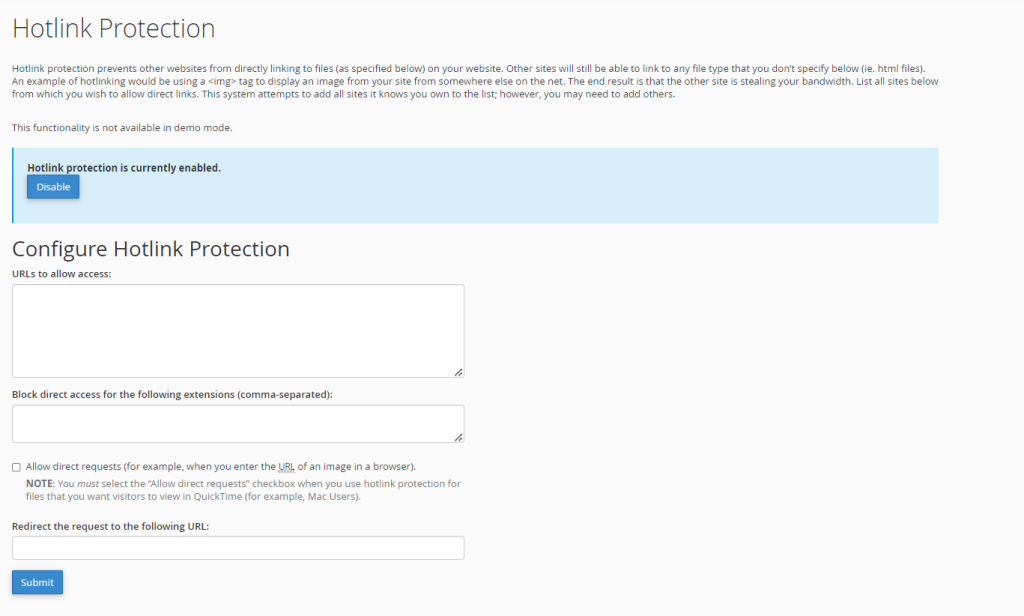Select 'Hotlink protection is currently enabled.' text

point(124,168)
